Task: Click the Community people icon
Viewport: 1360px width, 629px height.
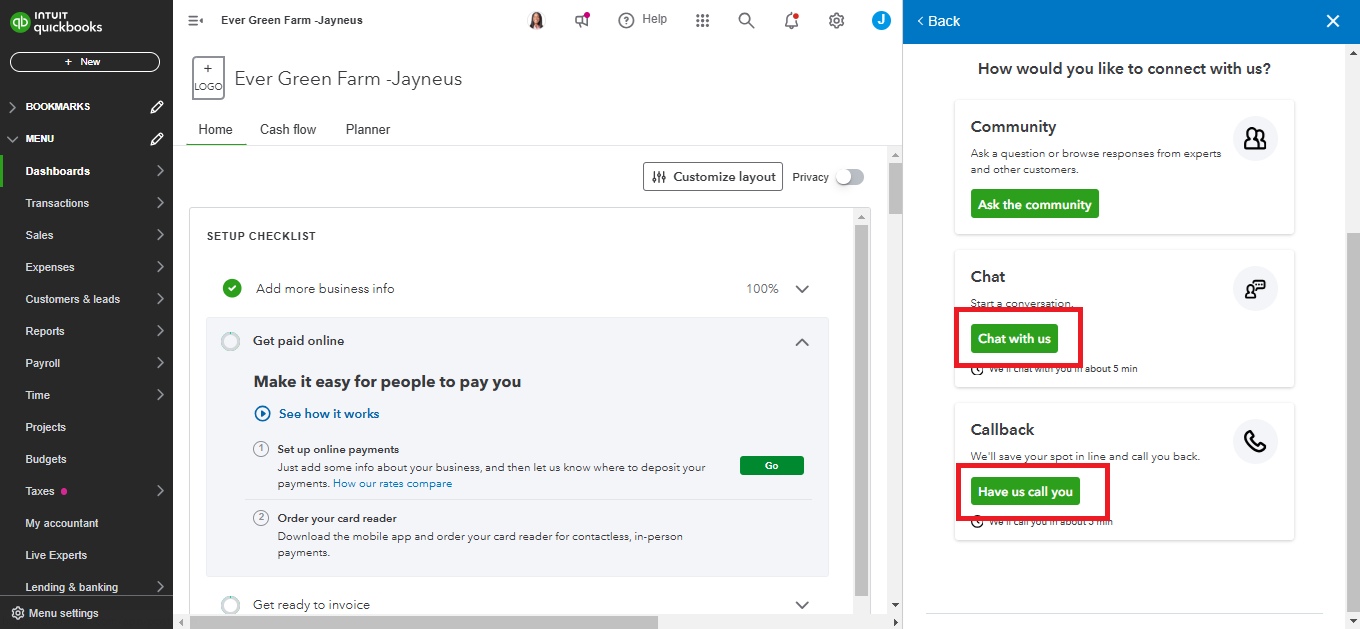Action: click(1255, 138)
